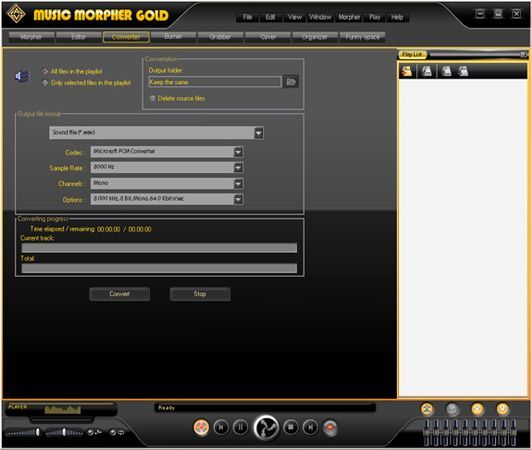This screenshot has height=450, width=531.
Task: Switch to the Organizer tab
Action: pyautogui.click(x=315, y=37)
